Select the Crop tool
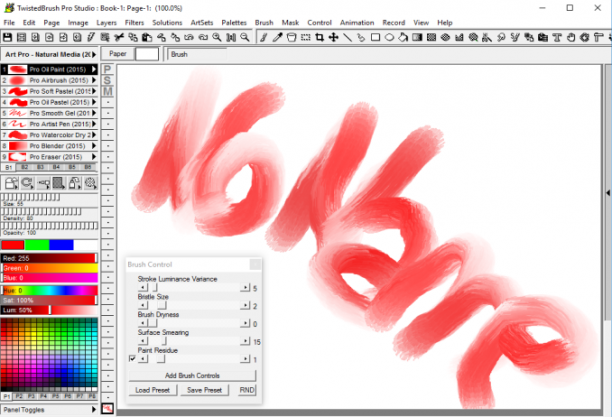The image size is (612, 417). coord(320,37)
